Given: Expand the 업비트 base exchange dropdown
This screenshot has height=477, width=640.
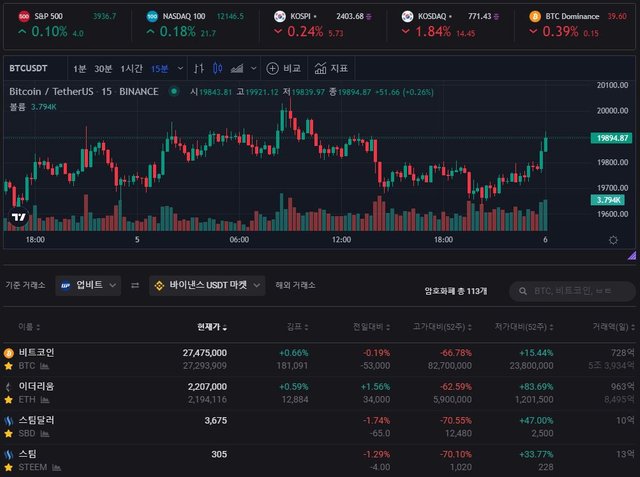Looking at the screenshot, I should [88, 285].
